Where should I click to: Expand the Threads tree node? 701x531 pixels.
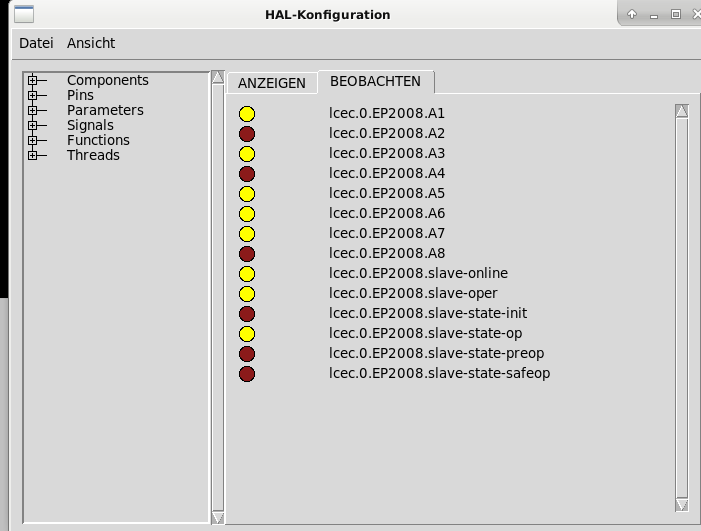coord(32,156)
